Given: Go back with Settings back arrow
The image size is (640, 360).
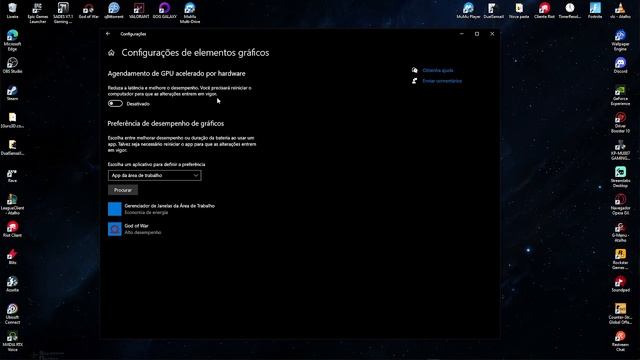Looking at the screenshot, I should click(x=108, y=34).
